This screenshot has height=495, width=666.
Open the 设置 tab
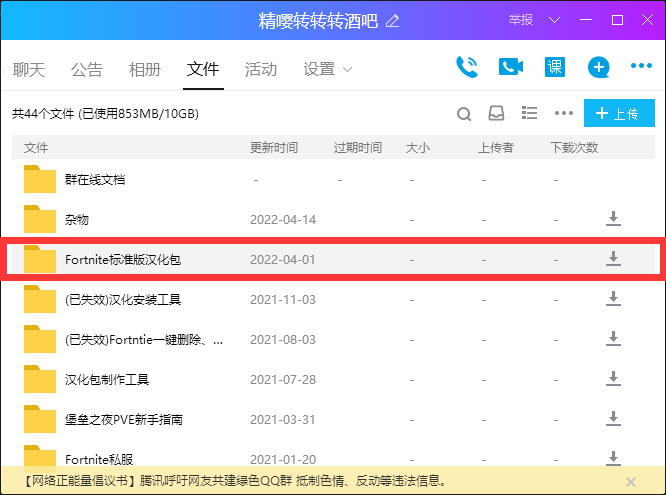319,69
